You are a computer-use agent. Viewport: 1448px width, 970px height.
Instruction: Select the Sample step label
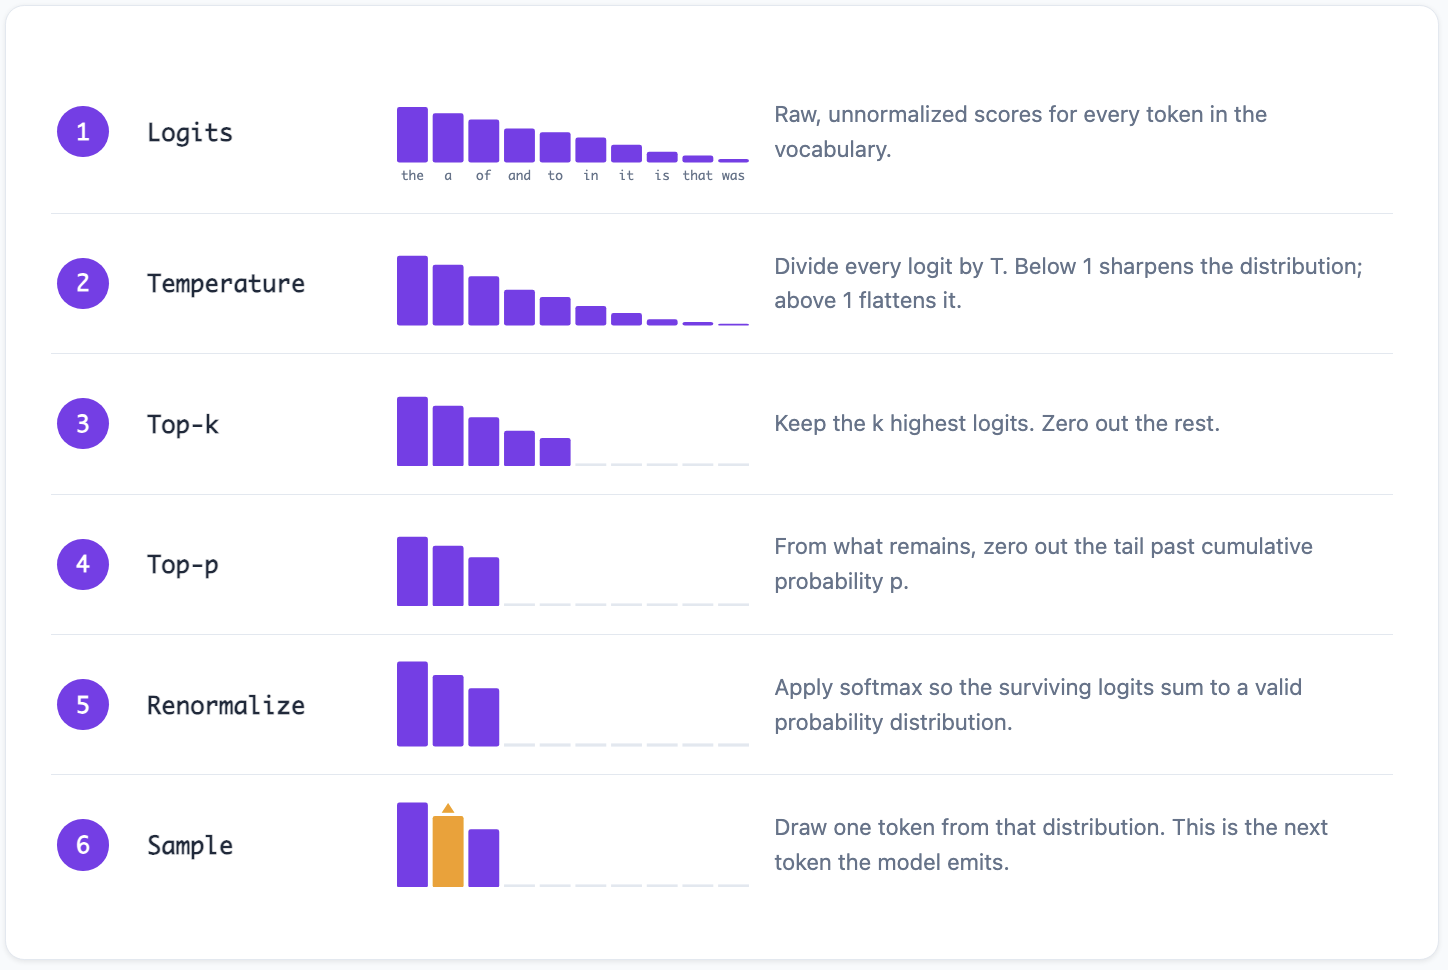click(190, 846)
